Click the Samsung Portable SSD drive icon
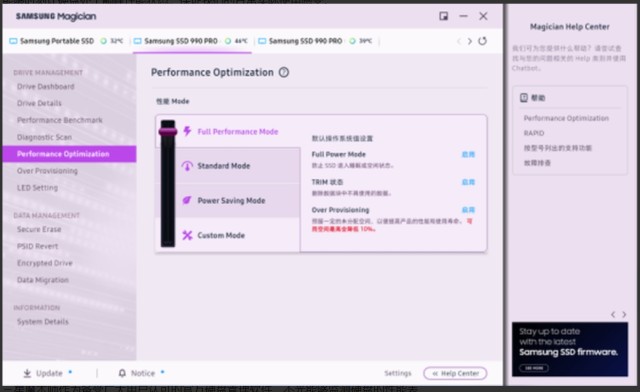 (x=13, y=41)
